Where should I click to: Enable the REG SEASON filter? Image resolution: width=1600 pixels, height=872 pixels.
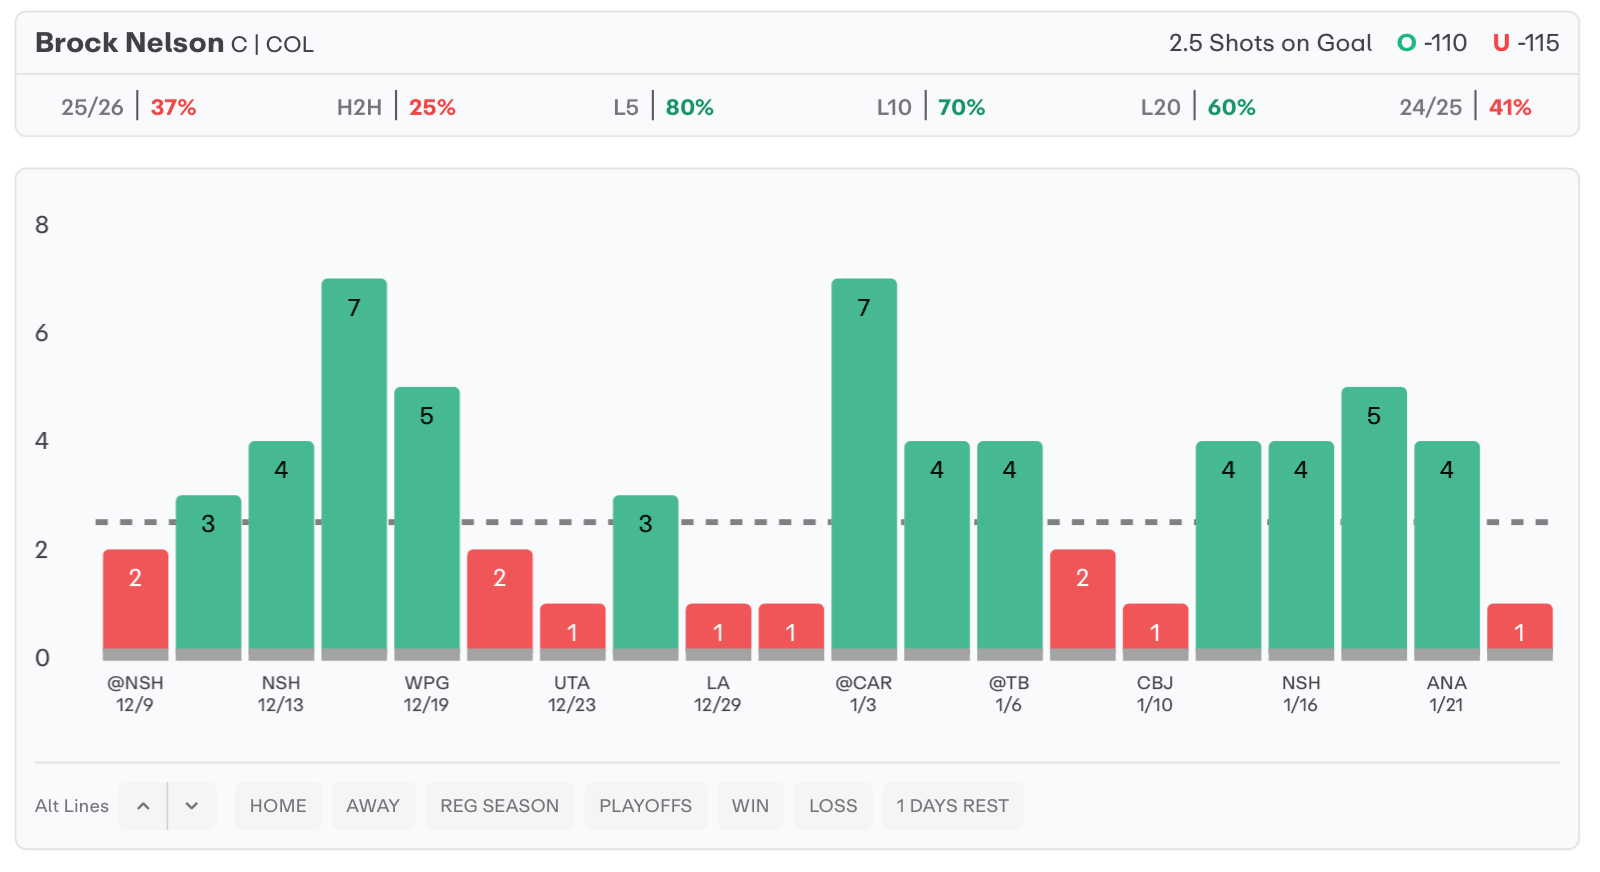[499, 806]
